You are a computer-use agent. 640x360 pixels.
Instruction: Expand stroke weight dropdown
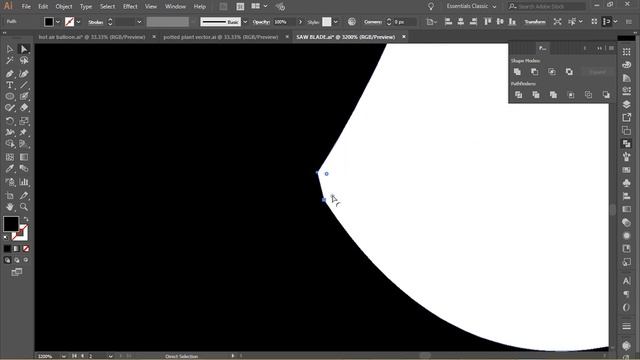[139, 22]
